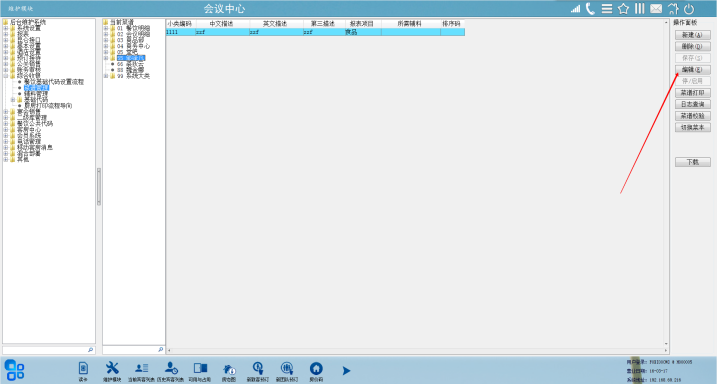Open the envelope mail icon
The width and height of the screenshot is (718, 385).
click(x=656, y=9)
